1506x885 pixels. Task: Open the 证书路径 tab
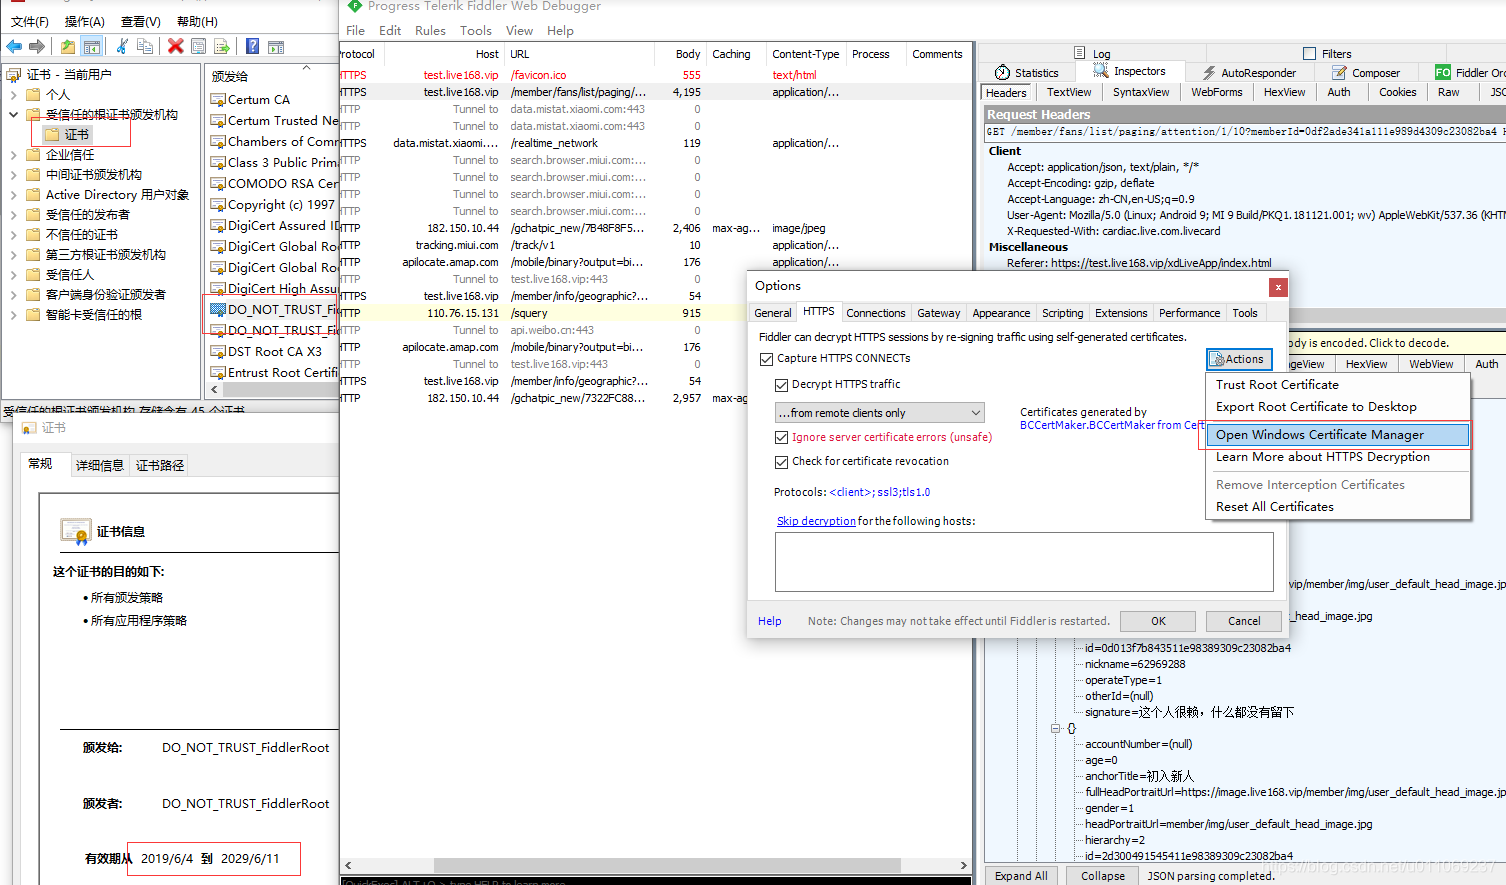tap(160, 465)
